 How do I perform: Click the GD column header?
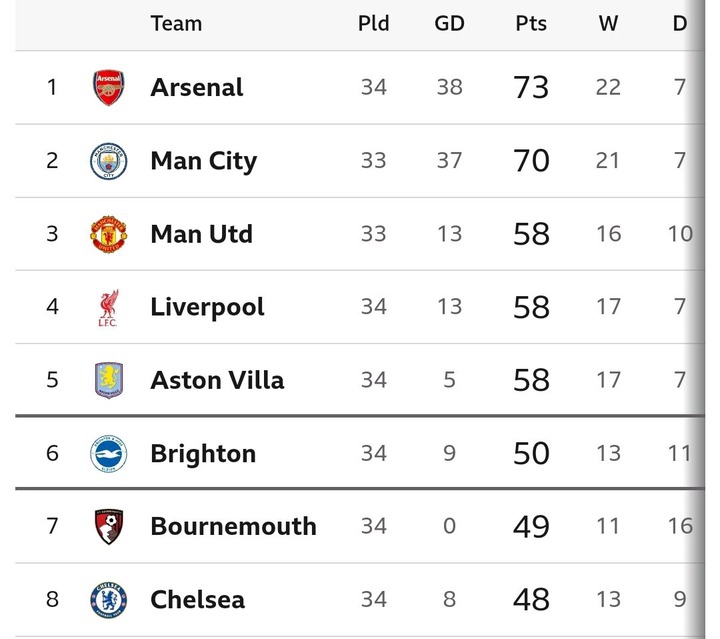(x=450, y=24)
